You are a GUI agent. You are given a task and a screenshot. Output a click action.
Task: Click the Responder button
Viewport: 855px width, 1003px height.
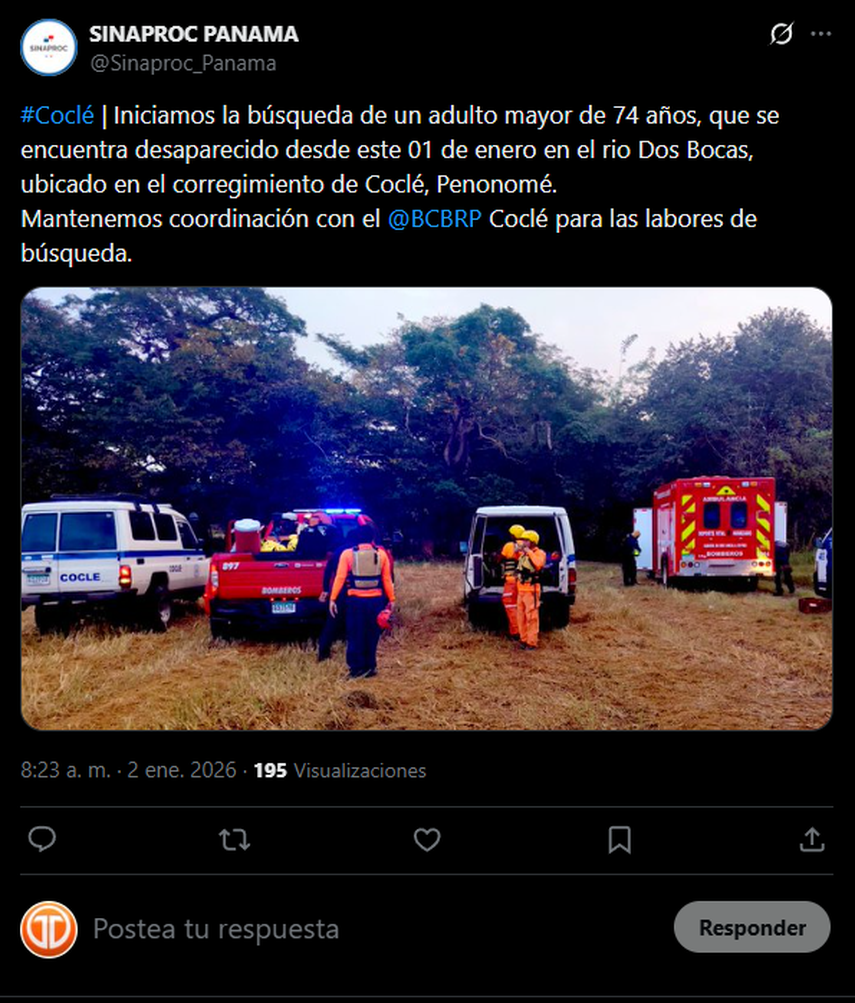pyautogui.click(x=752, y=927)
